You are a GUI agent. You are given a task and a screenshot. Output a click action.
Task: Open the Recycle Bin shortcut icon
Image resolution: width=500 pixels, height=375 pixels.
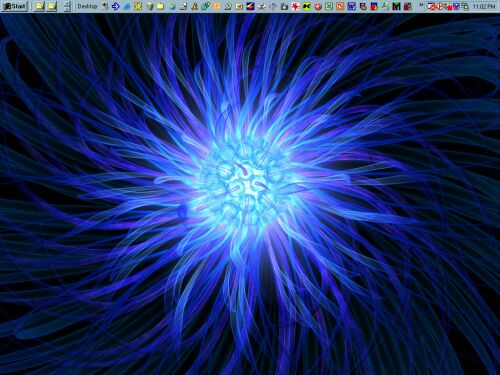point(150,6)
